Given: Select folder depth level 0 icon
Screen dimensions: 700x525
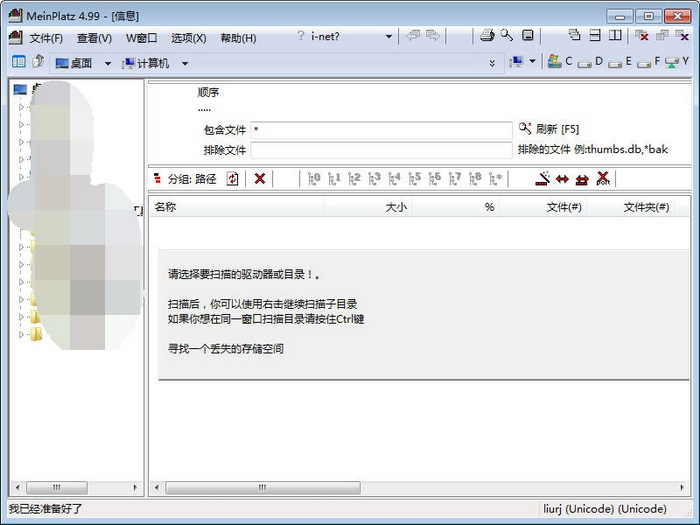Looking at the screenshot, I should (x=314, y=179).
